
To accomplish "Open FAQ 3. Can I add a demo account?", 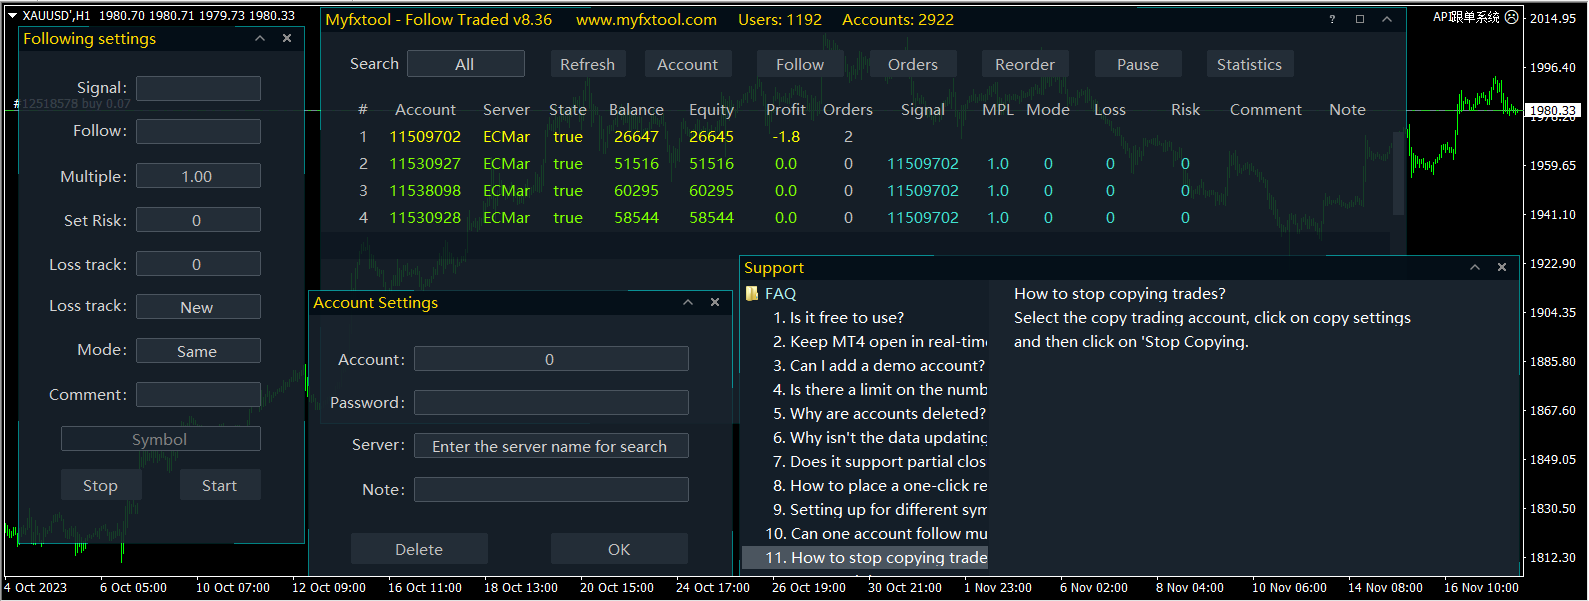I will pos(866,366).
